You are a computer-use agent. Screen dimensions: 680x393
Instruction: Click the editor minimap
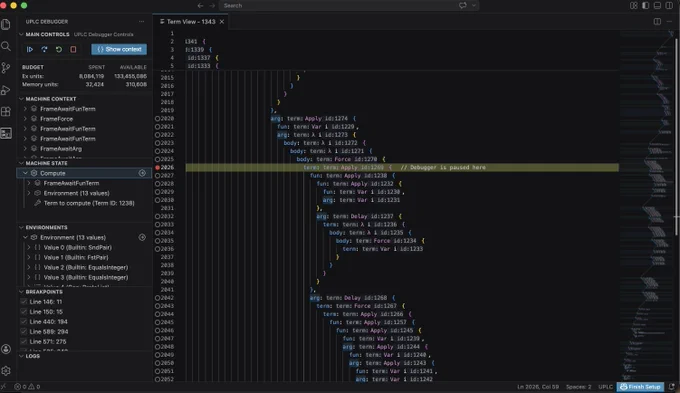click(x=646, y=206)
